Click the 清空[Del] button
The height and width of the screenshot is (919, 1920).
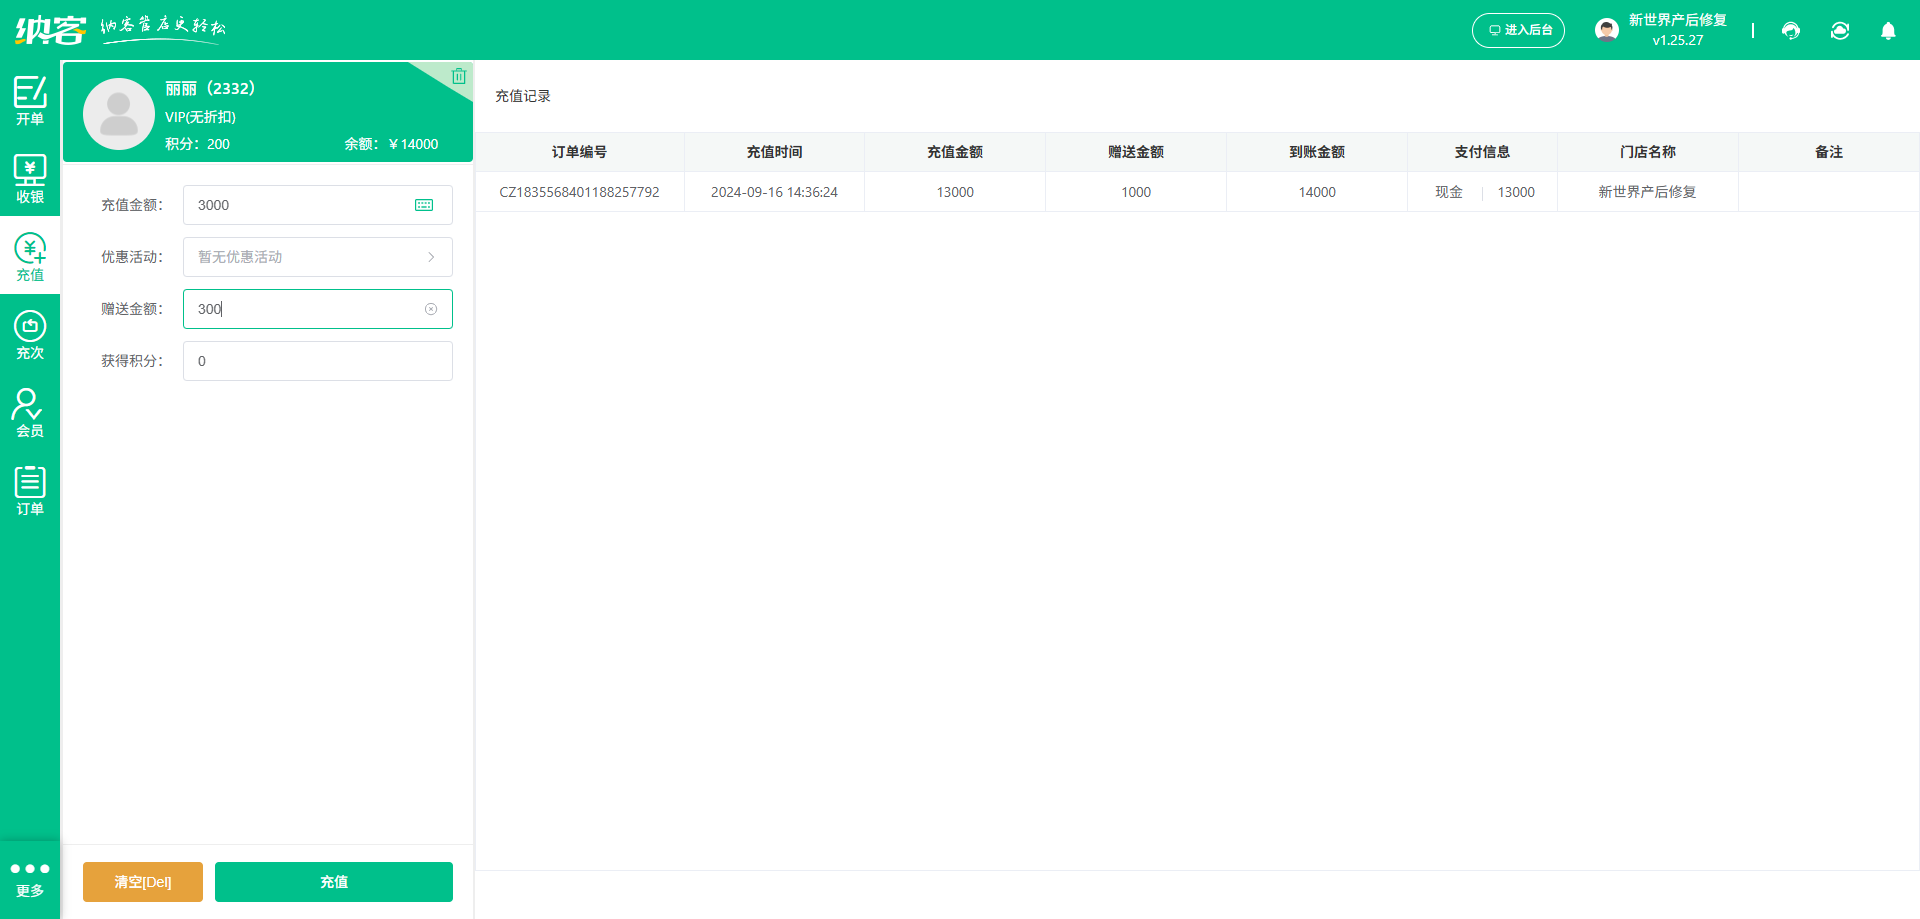[x=143, y=882]
